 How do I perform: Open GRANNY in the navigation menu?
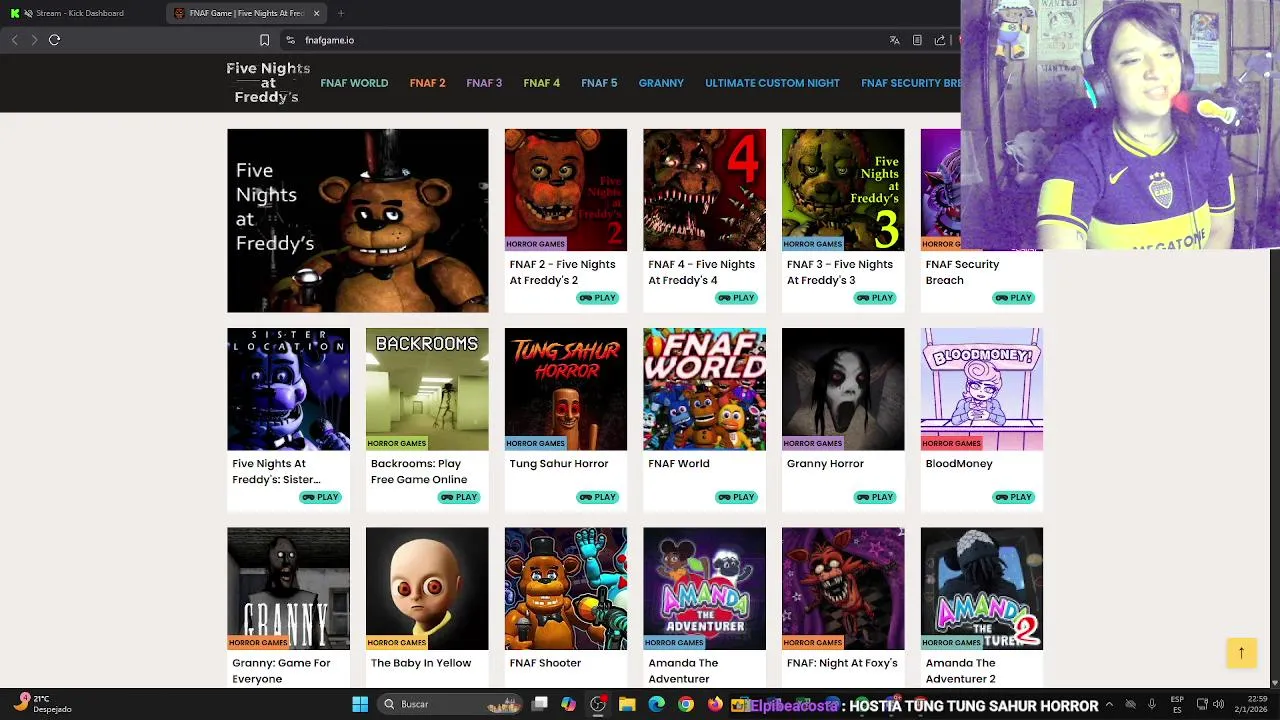click(x=661, y=83)
